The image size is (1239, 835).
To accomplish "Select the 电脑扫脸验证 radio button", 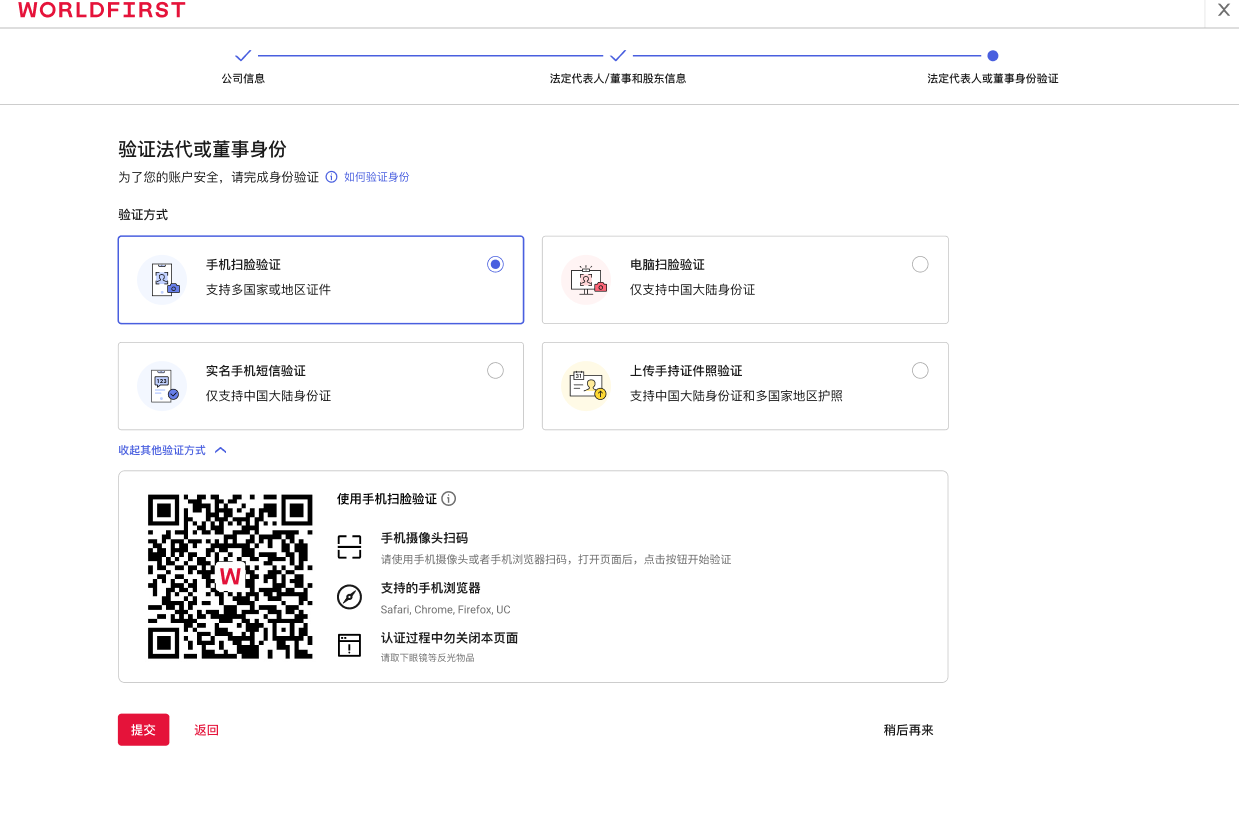I will 920,264.
